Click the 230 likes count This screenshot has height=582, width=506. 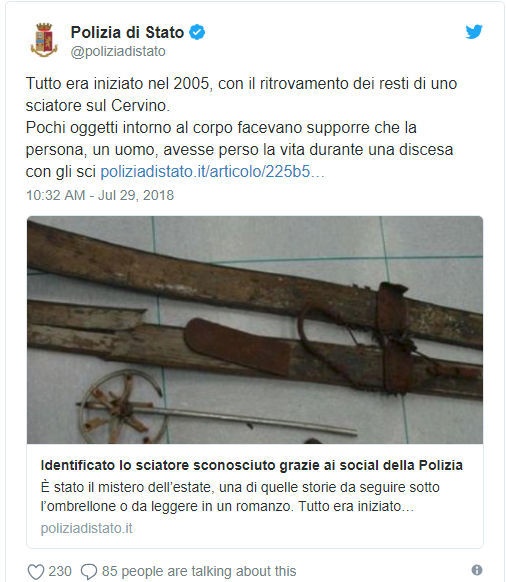[x=60, y=571]
